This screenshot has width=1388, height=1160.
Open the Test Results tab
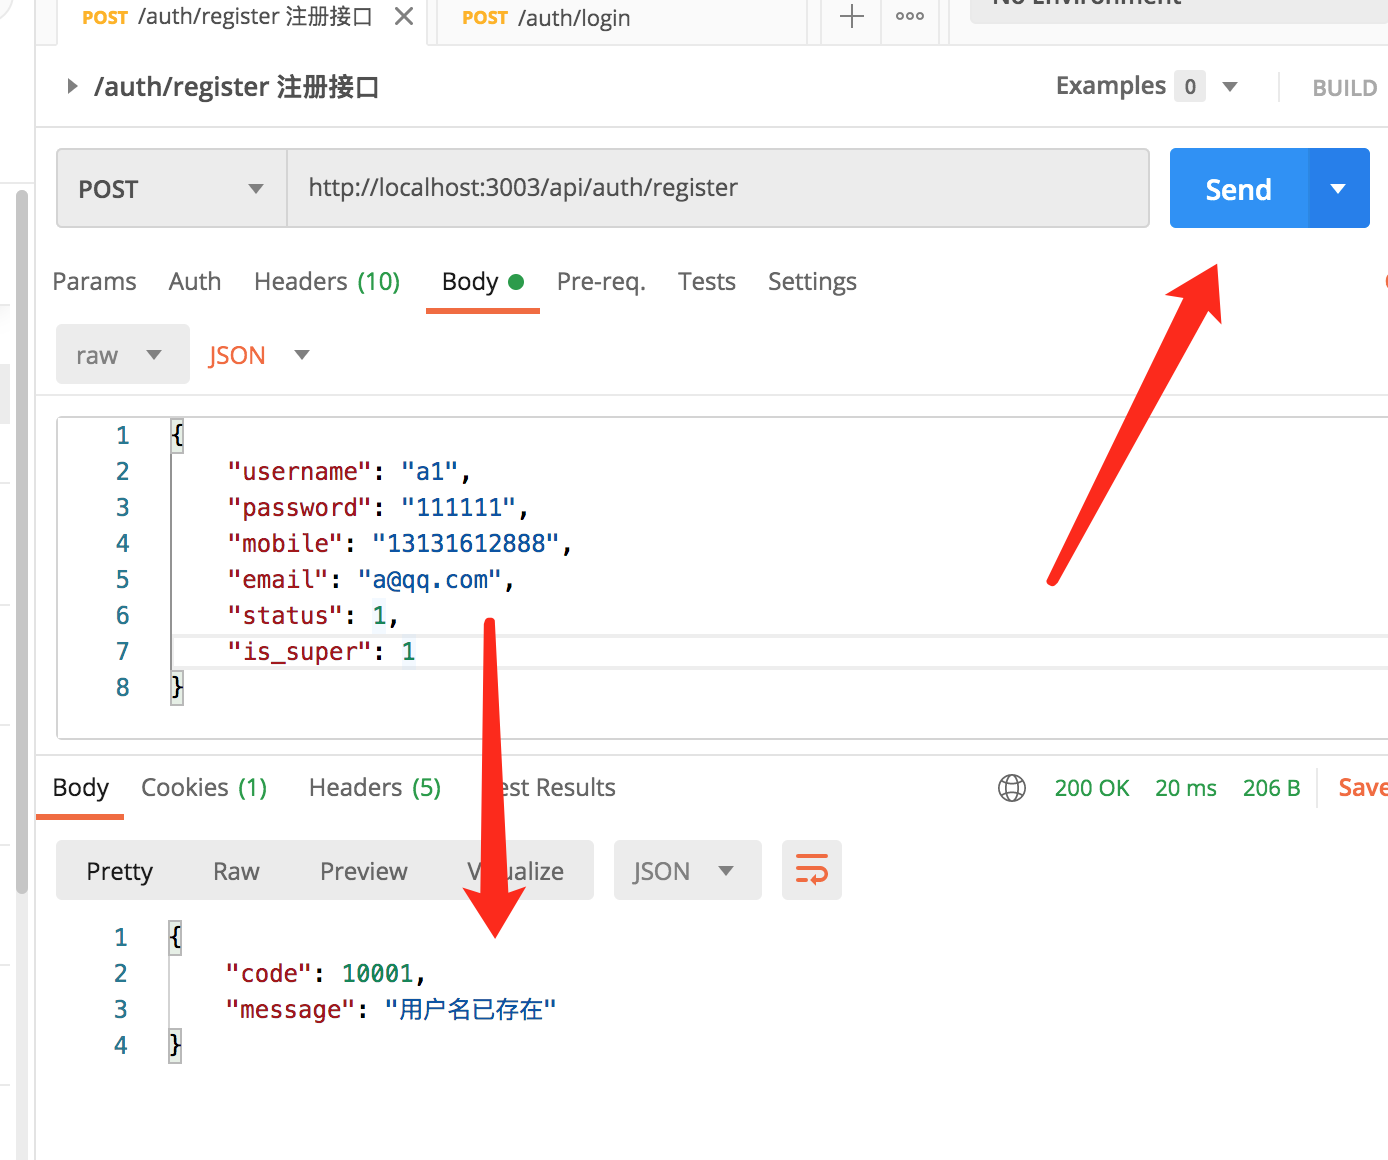(549, 788)
